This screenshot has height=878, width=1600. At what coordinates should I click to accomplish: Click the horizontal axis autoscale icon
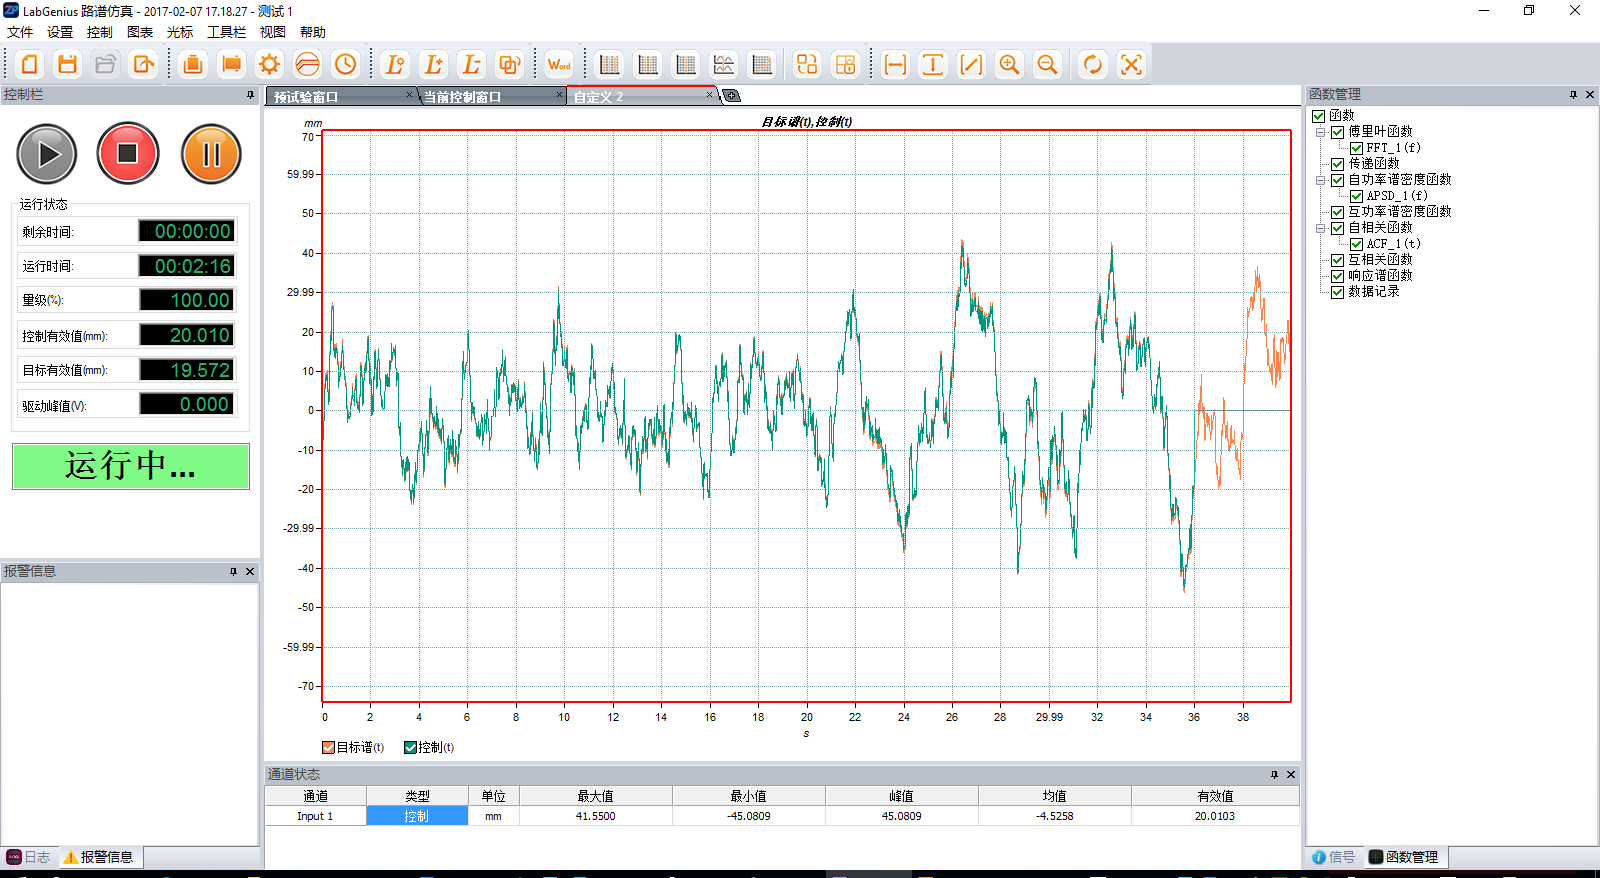point(895,65)
